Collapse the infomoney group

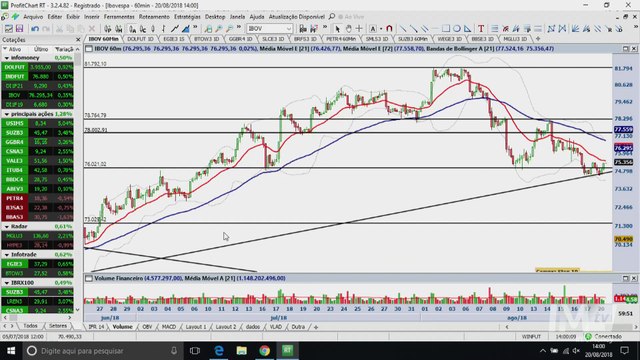(x=7, y=58)
